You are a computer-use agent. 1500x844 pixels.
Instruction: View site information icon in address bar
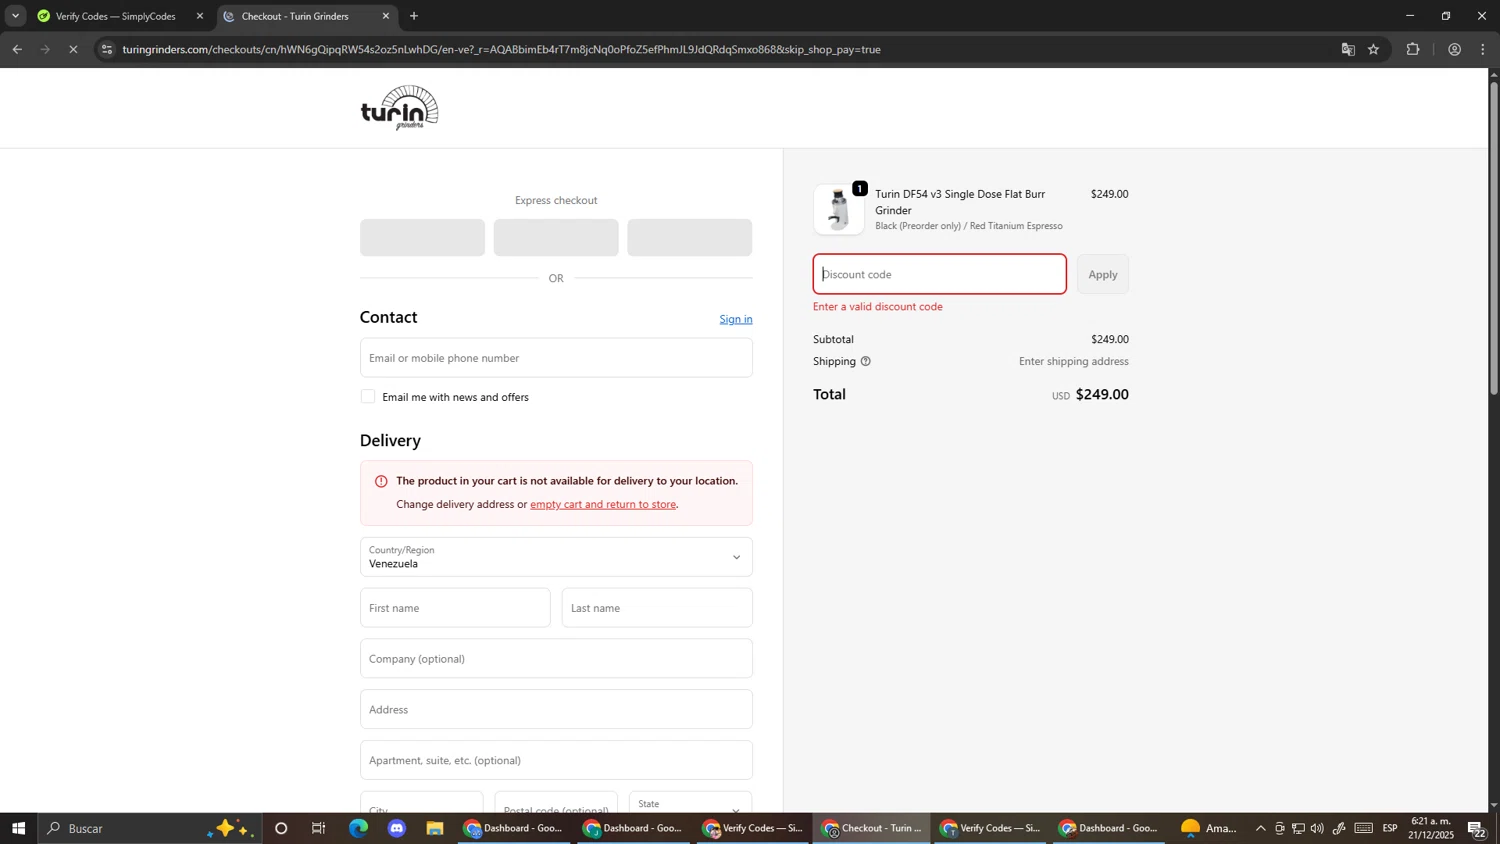click(x=108, y=49)
